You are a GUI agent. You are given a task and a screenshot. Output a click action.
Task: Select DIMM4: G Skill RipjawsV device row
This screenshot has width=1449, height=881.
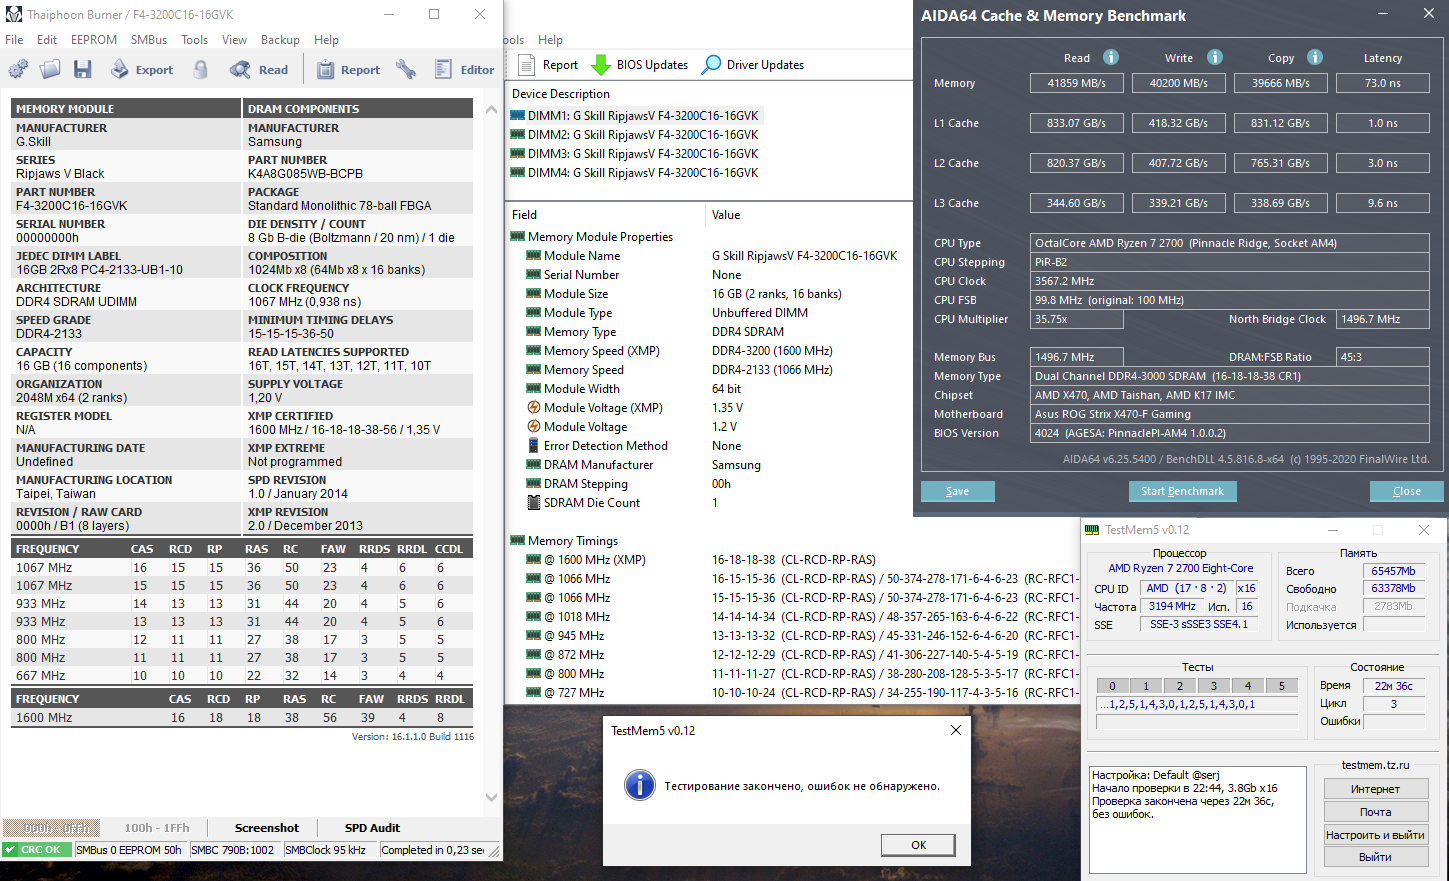(635, 172)
